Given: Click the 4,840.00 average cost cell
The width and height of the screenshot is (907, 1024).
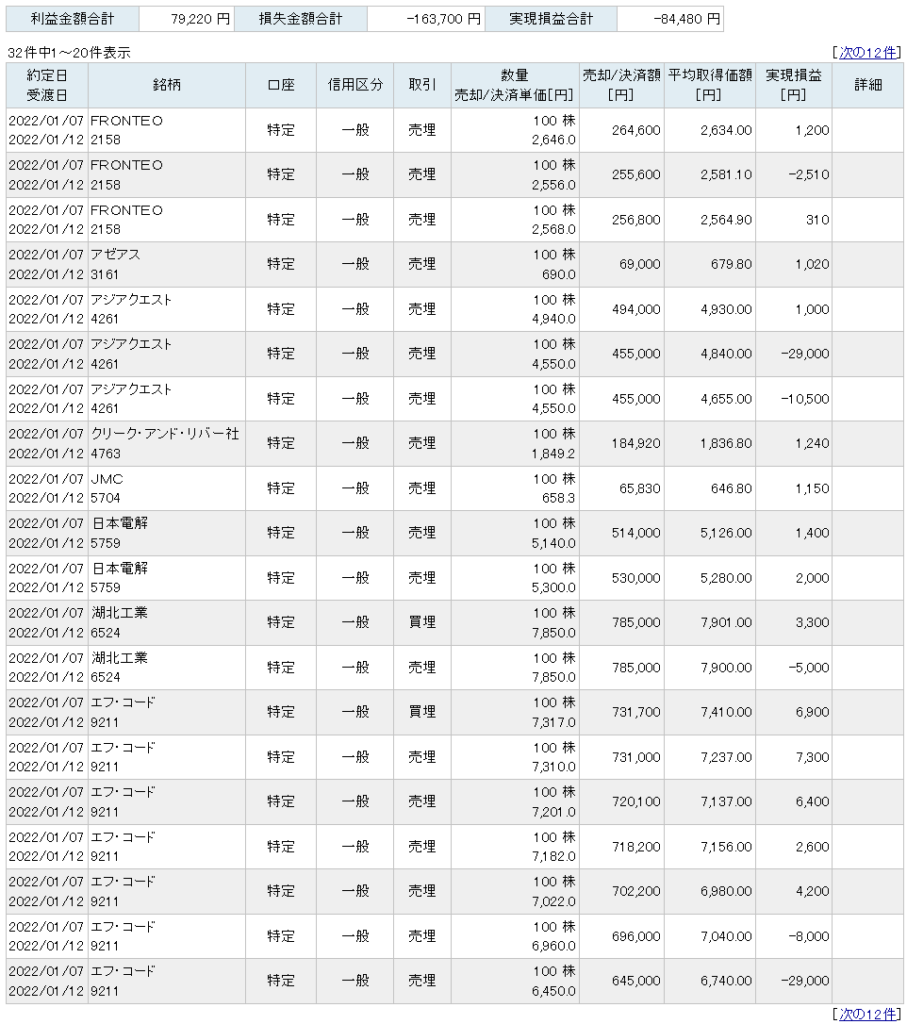Looking at the screenshot, I should point(726,354).
